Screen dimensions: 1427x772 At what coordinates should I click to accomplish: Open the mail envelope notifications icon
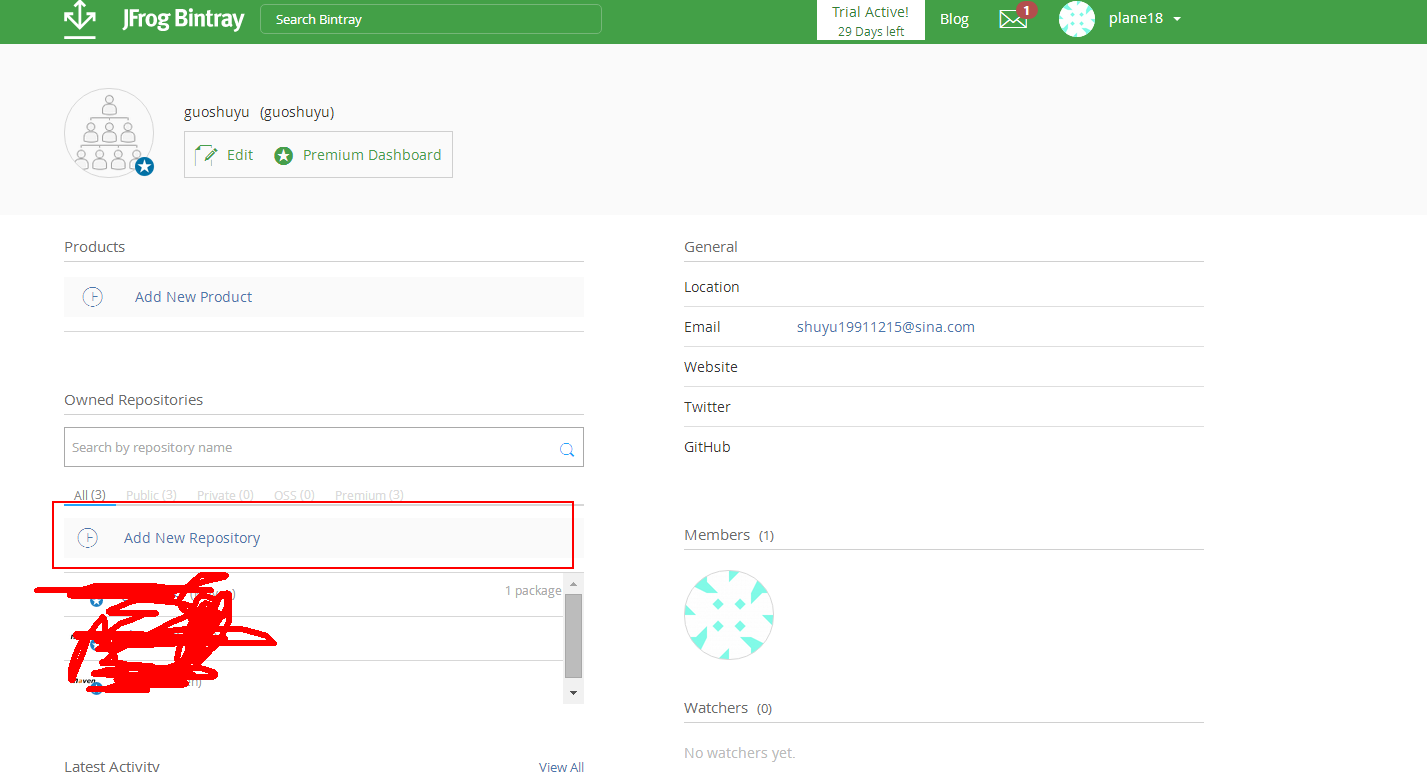pos(1013,19)
